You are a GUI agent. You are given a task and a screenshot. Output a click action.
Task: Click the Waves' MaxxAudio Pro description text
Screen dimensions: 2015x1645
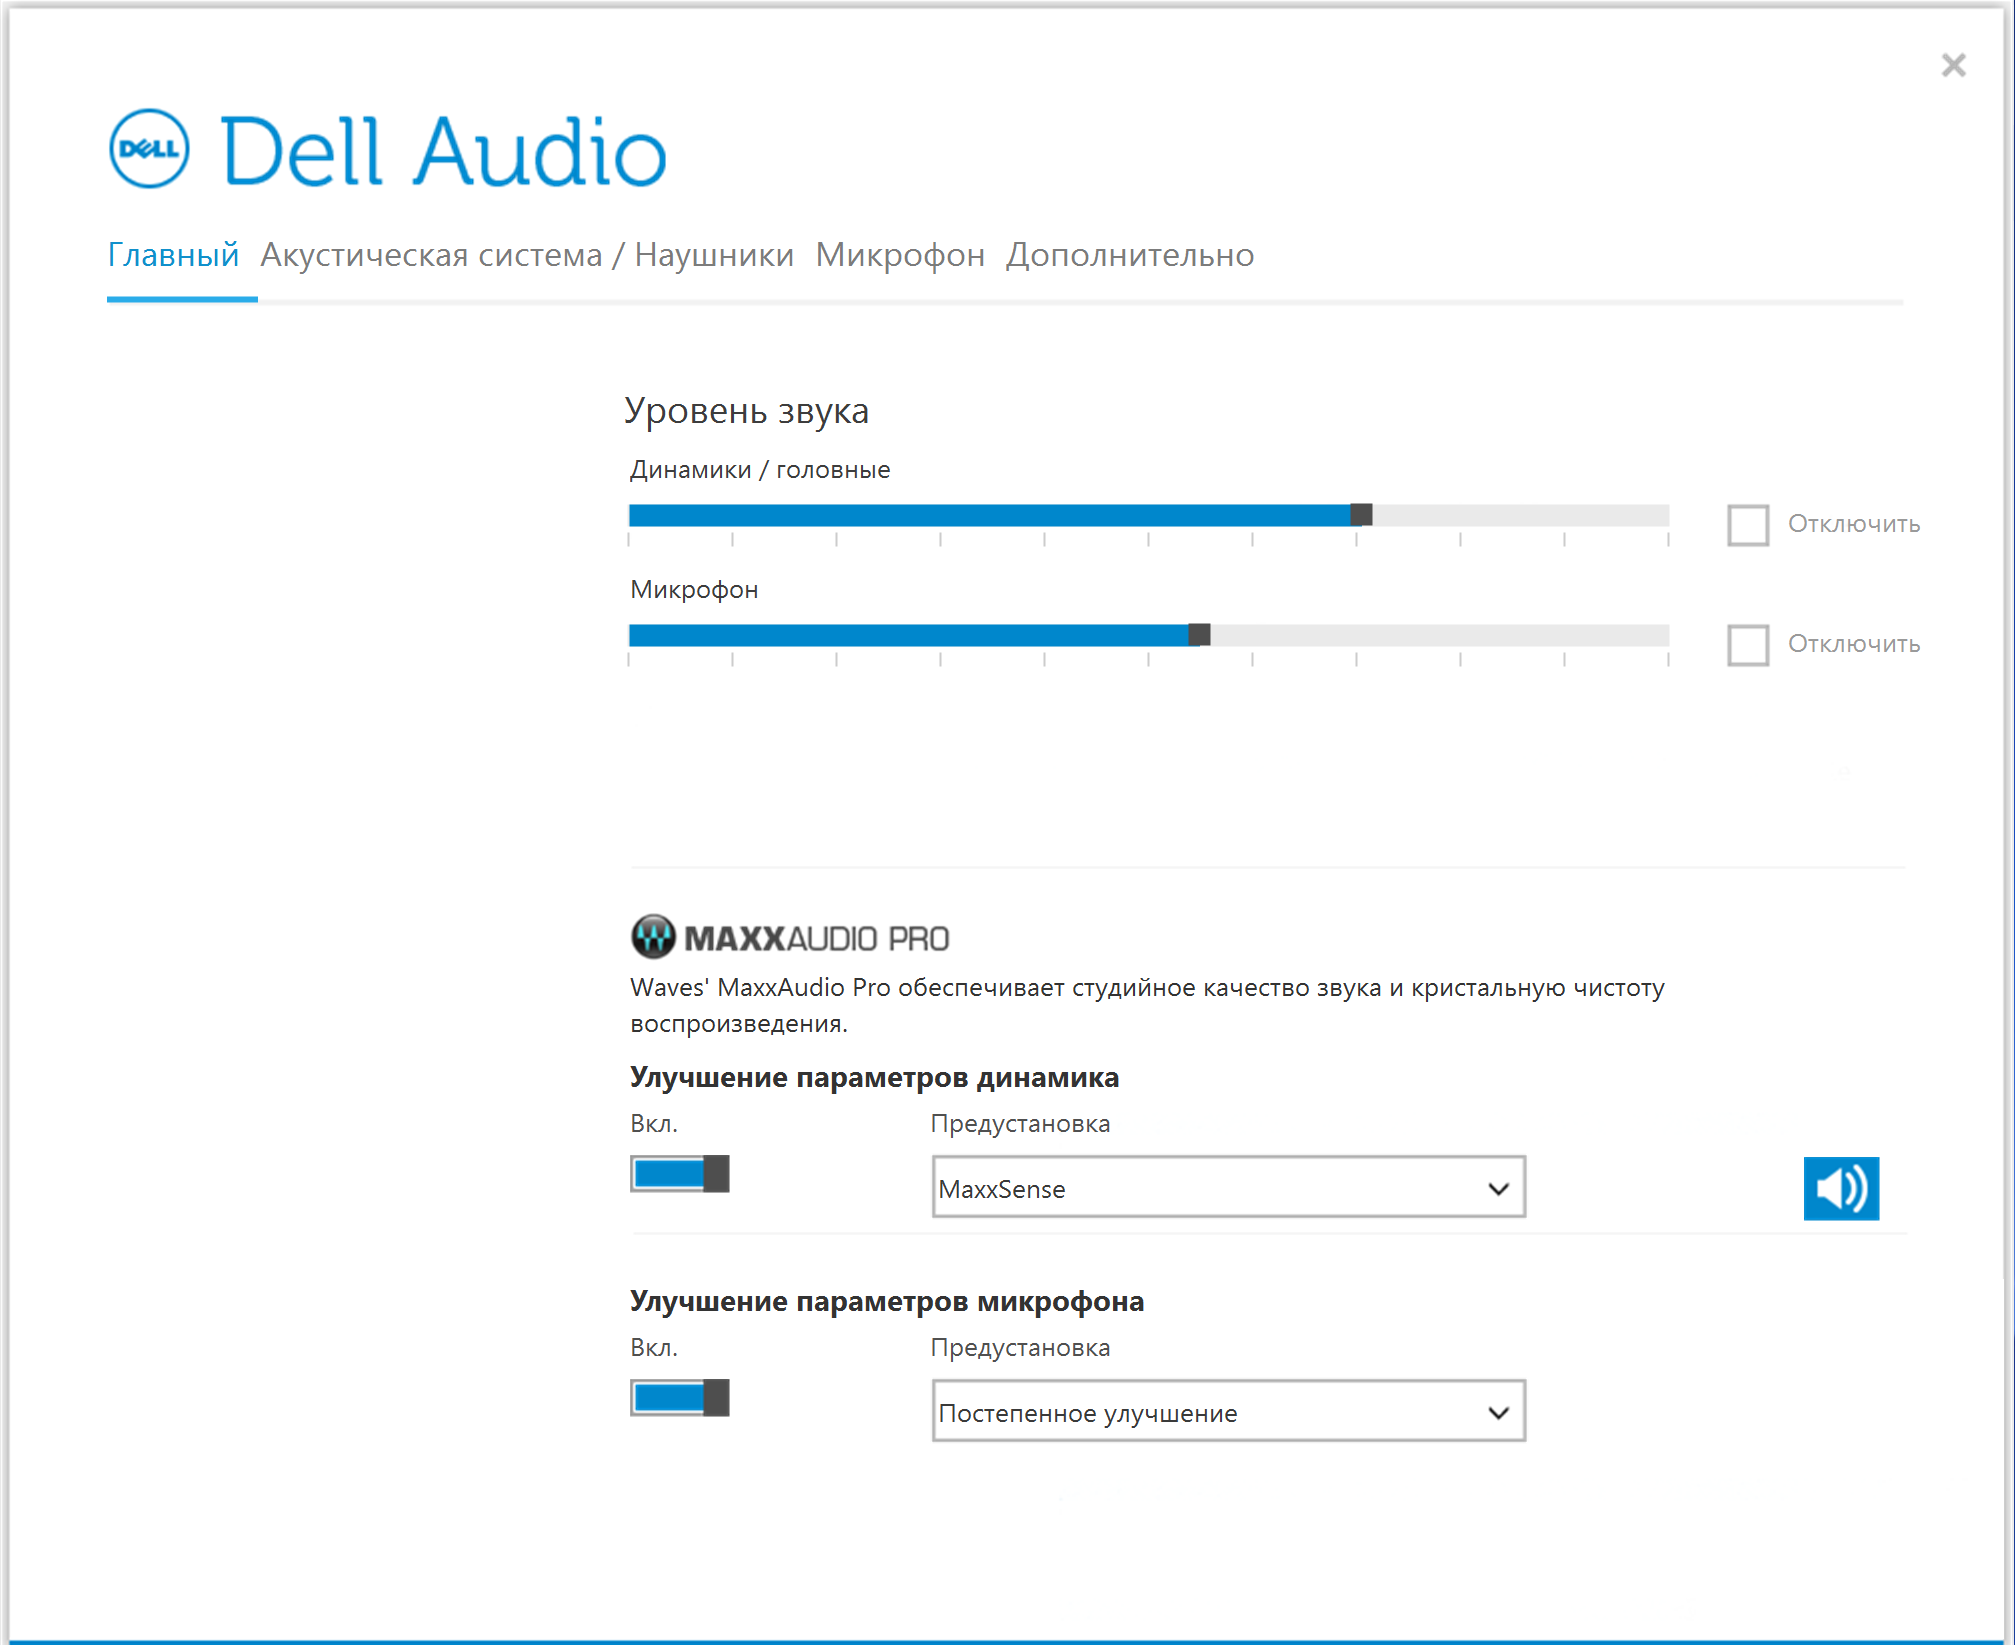(x=1147, y=1005)
